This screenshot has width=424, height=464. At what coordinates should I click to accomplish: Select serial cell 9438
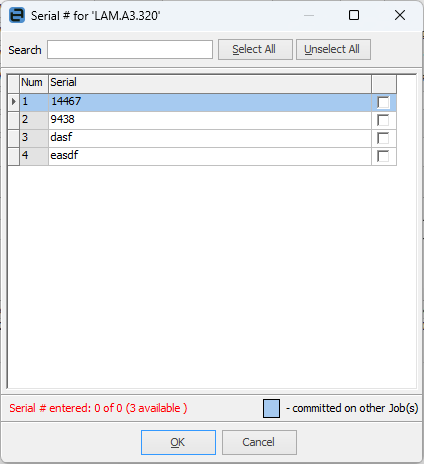(210, 120)
